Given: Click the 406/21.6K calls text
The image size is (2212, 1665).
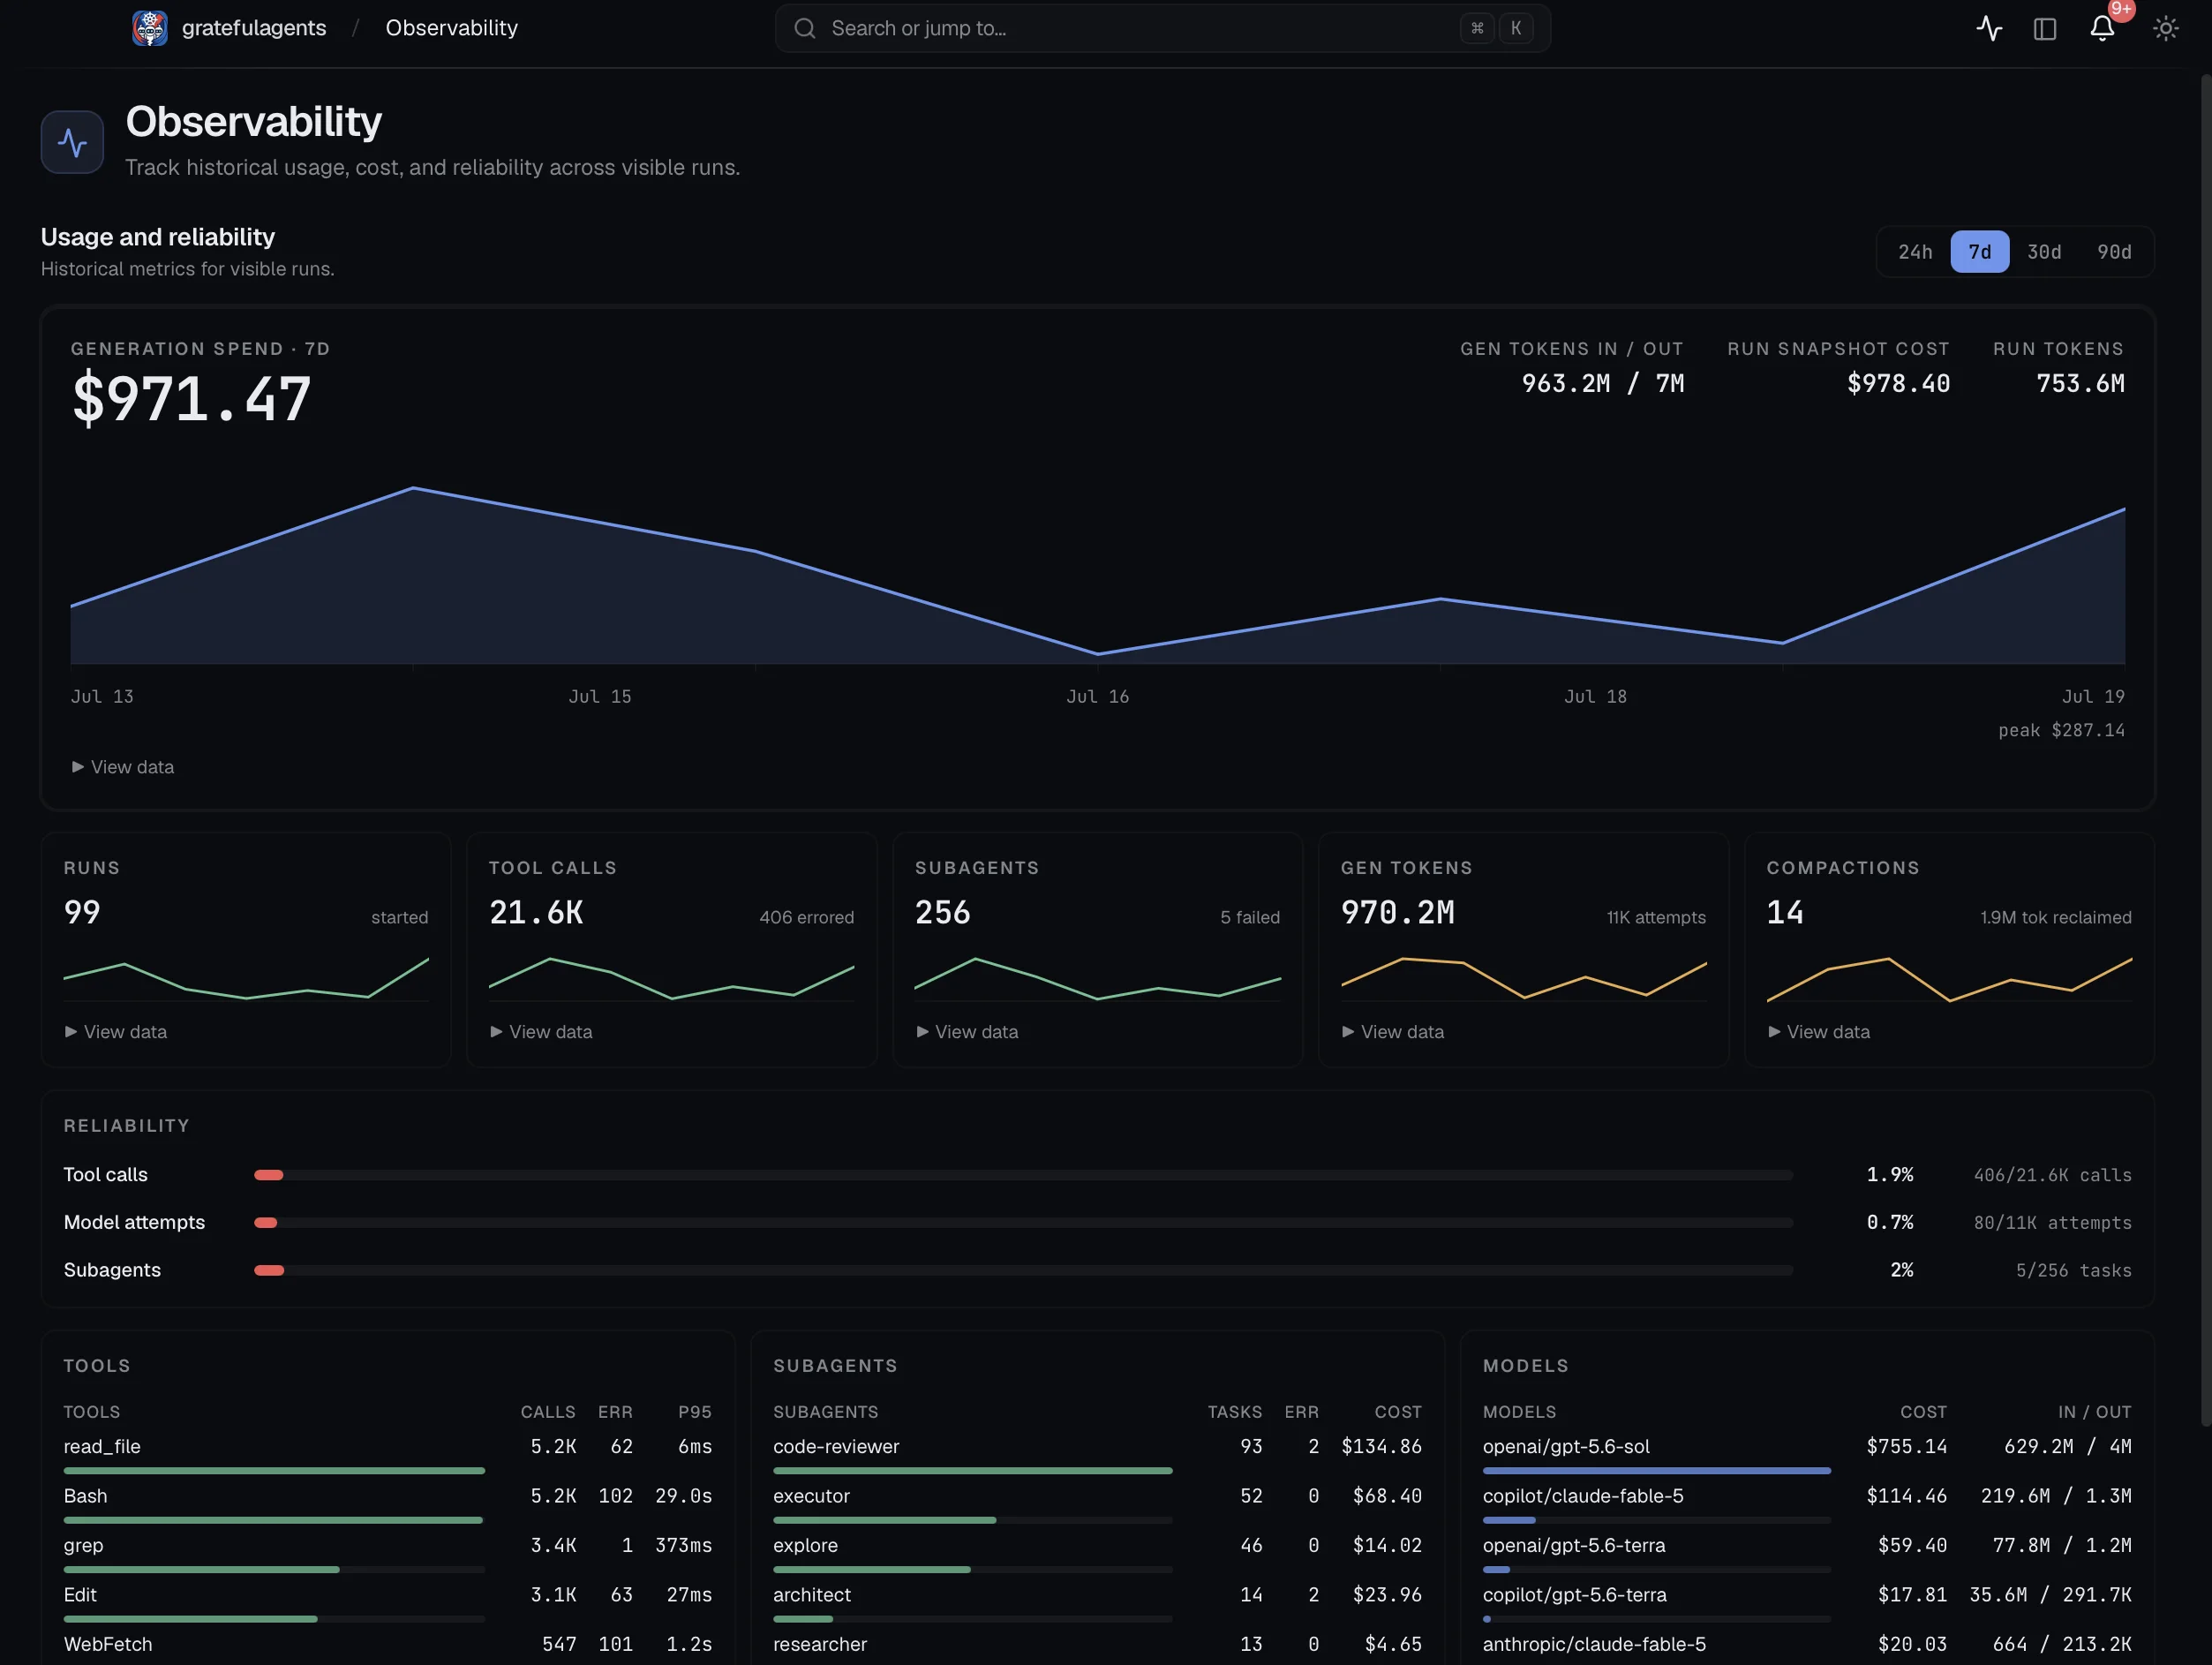Looking at the screenshot, I should pyautogui.click(x=2052, y=1175).
